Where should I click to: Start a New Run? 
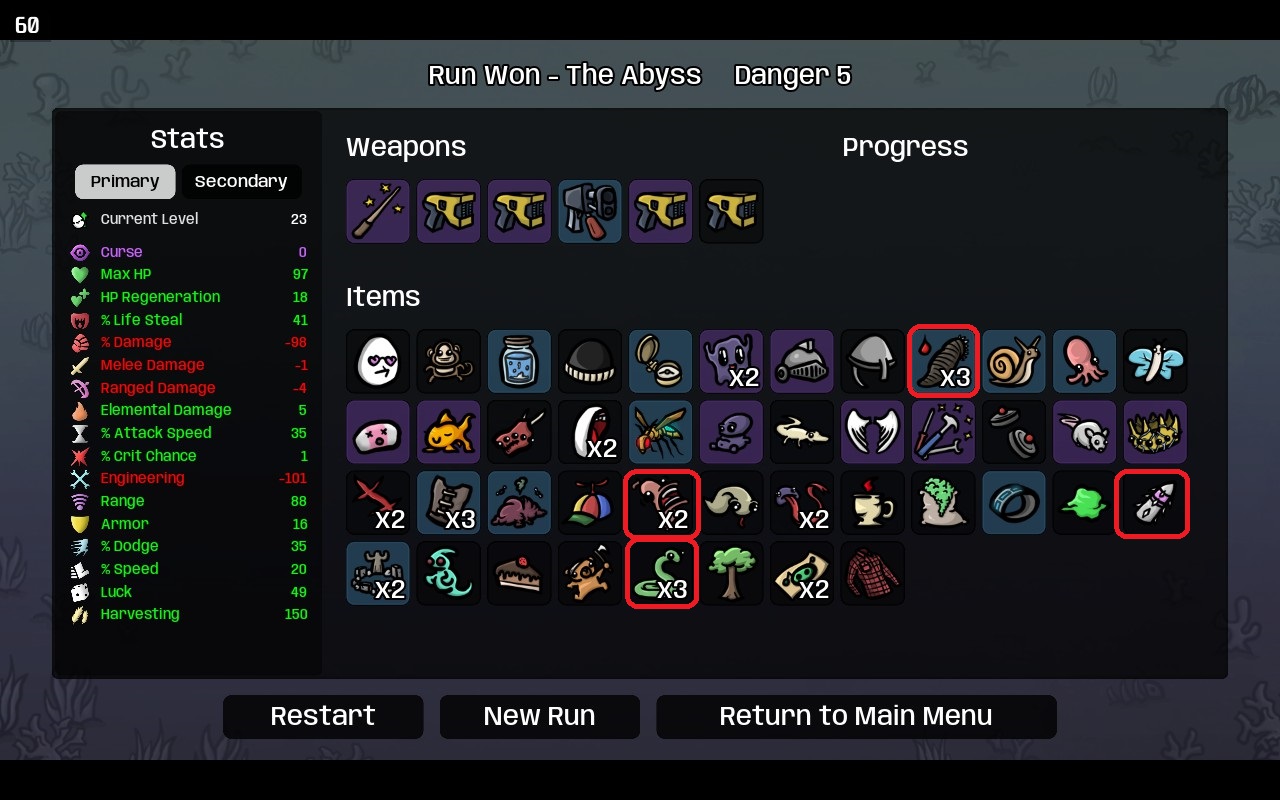[539, 716]
